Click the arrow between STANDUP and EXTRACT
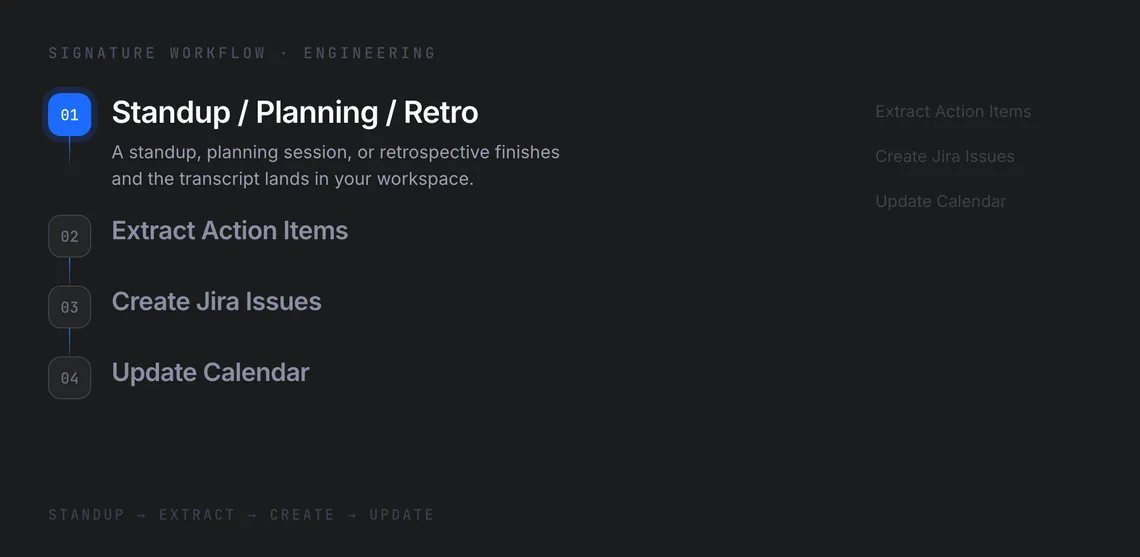Viewport: 1140px width, 557px height. pyautogui.click(x=142, y=515)
